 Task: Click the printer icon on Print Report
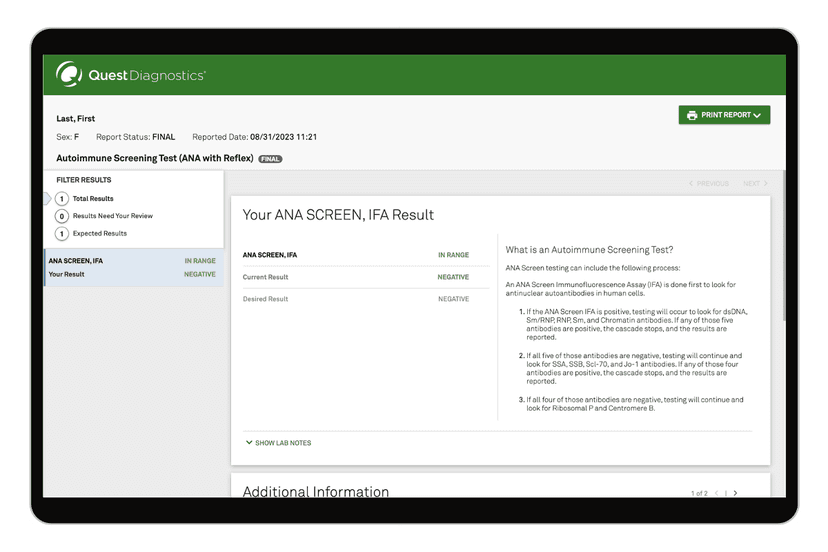[x=692, y=115]
